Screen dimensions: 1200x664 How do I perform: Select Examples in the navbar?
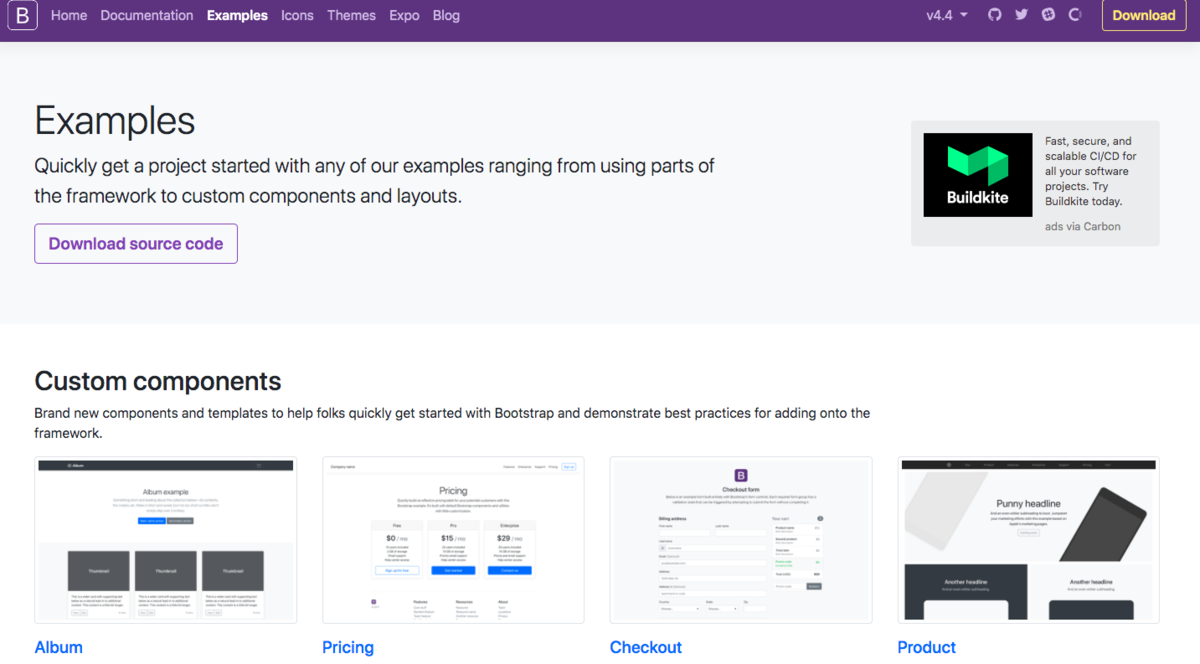(x=237, y=15)
